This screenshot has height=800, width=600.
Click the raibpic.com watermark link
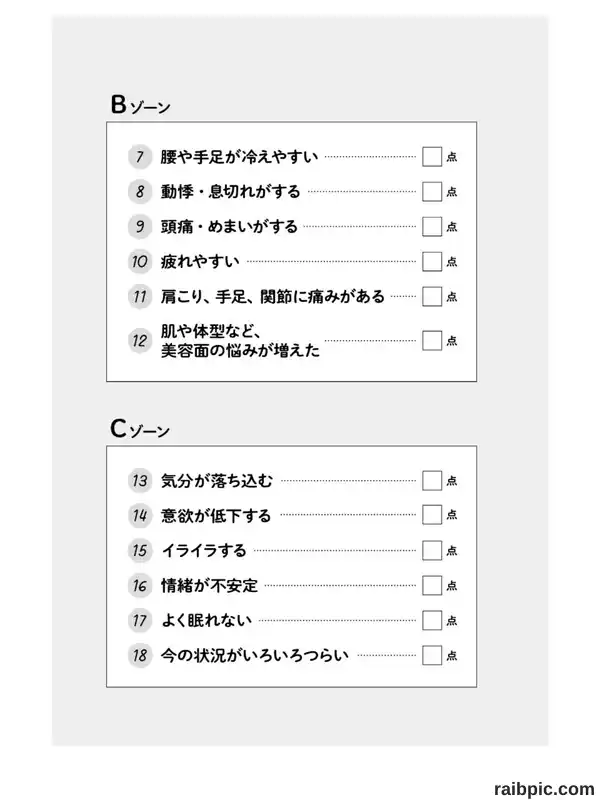[x=544, y=789]
